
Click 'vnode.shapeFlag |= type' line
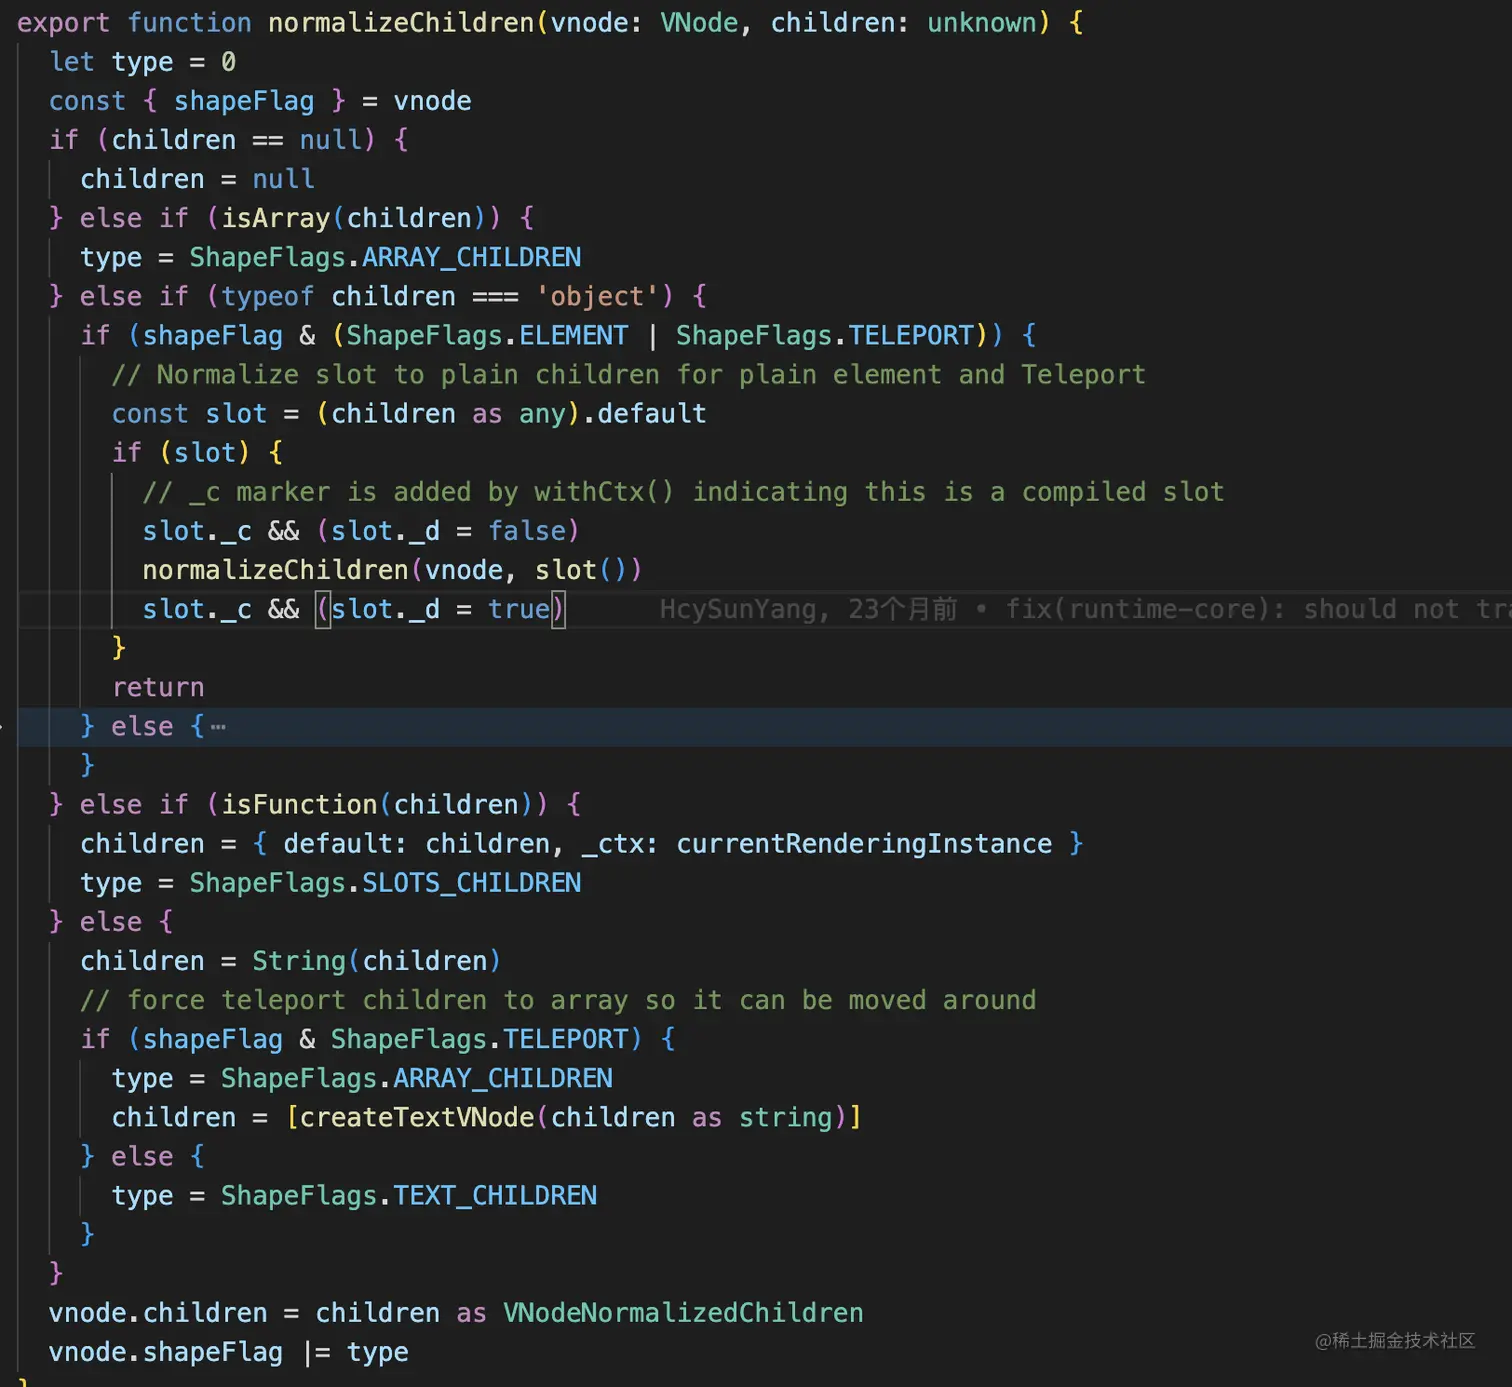(228, 1352)
